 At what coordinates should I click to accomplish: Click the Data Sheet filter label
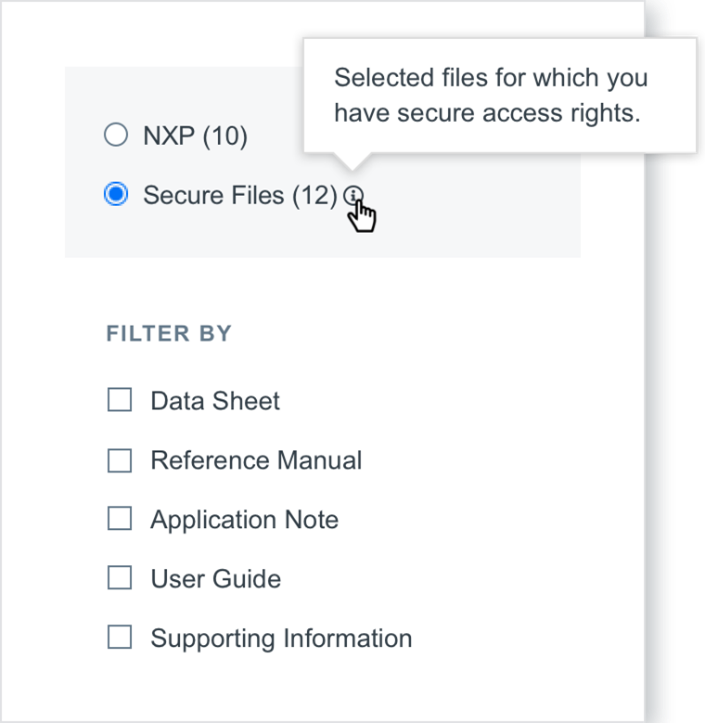(x=215, y=401)
